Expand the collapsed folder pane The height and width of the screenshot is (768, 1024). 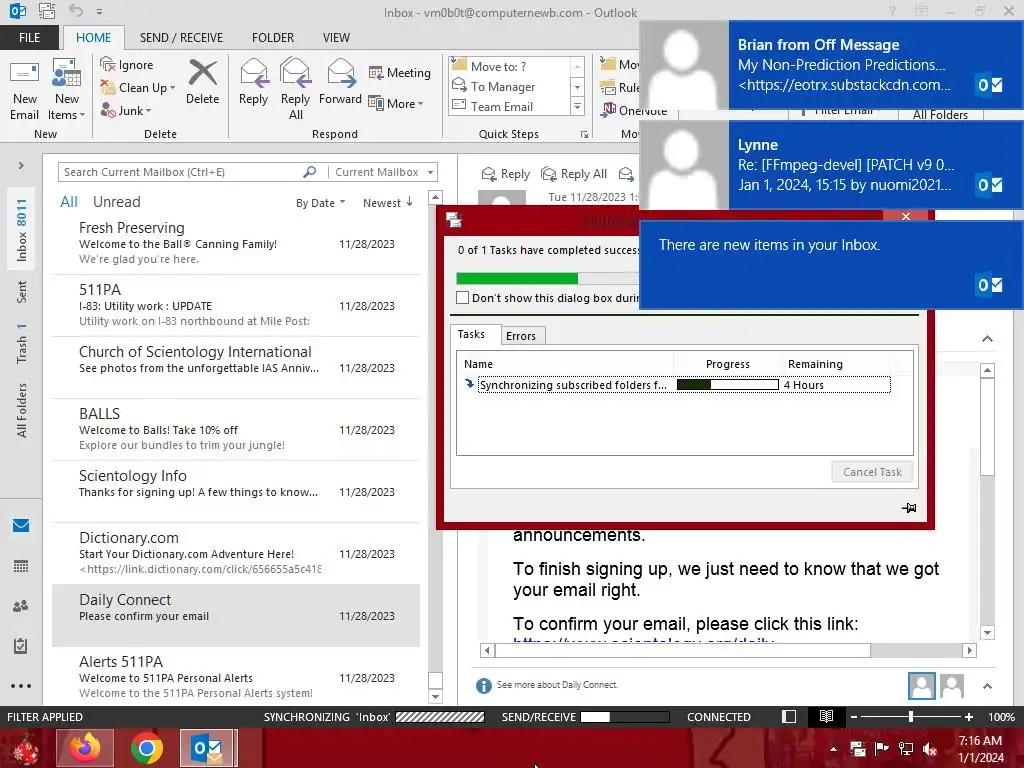21,165
